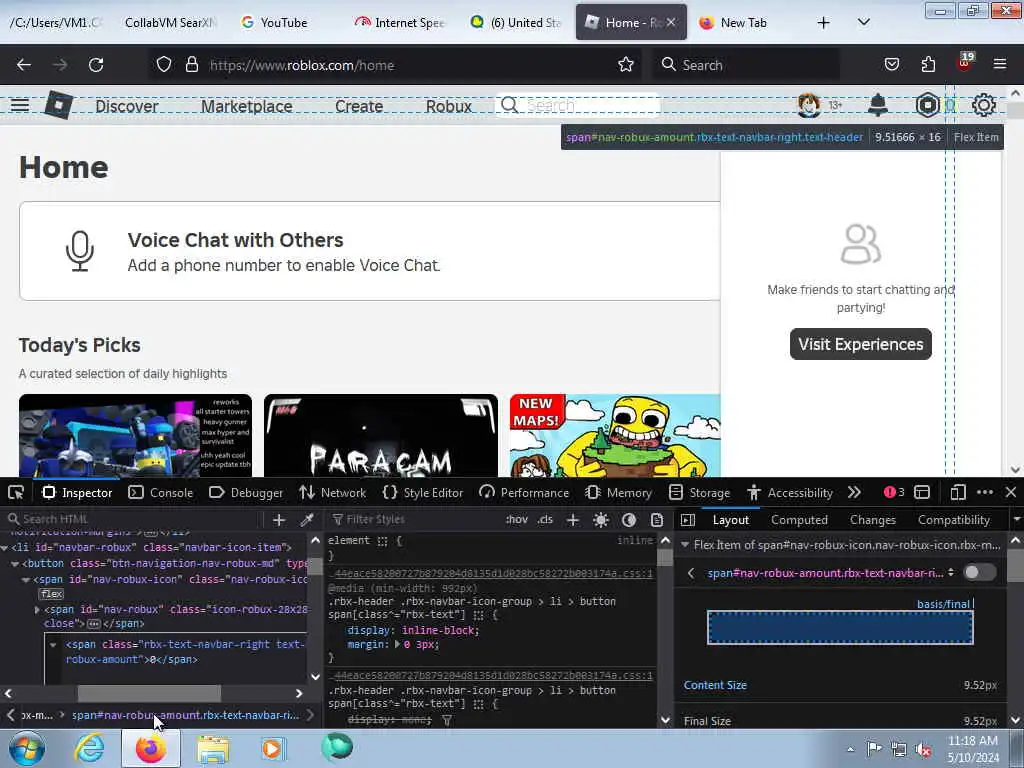Viewport: 1024px width, 768px height.
Task: Collapse the span#nav-robux-icon node
Action: pos(25,580)
